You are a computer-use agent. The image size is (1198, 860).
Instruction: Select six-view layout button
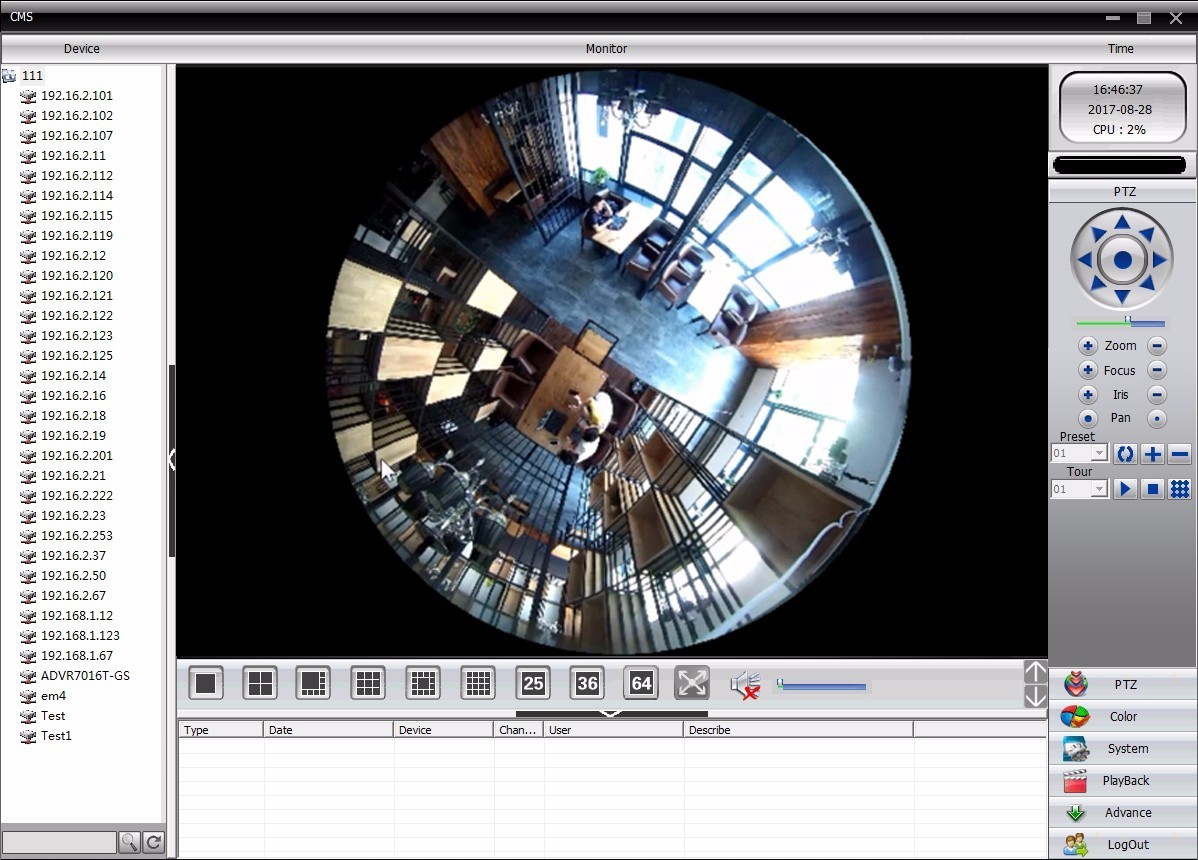[x=314, y=684]
